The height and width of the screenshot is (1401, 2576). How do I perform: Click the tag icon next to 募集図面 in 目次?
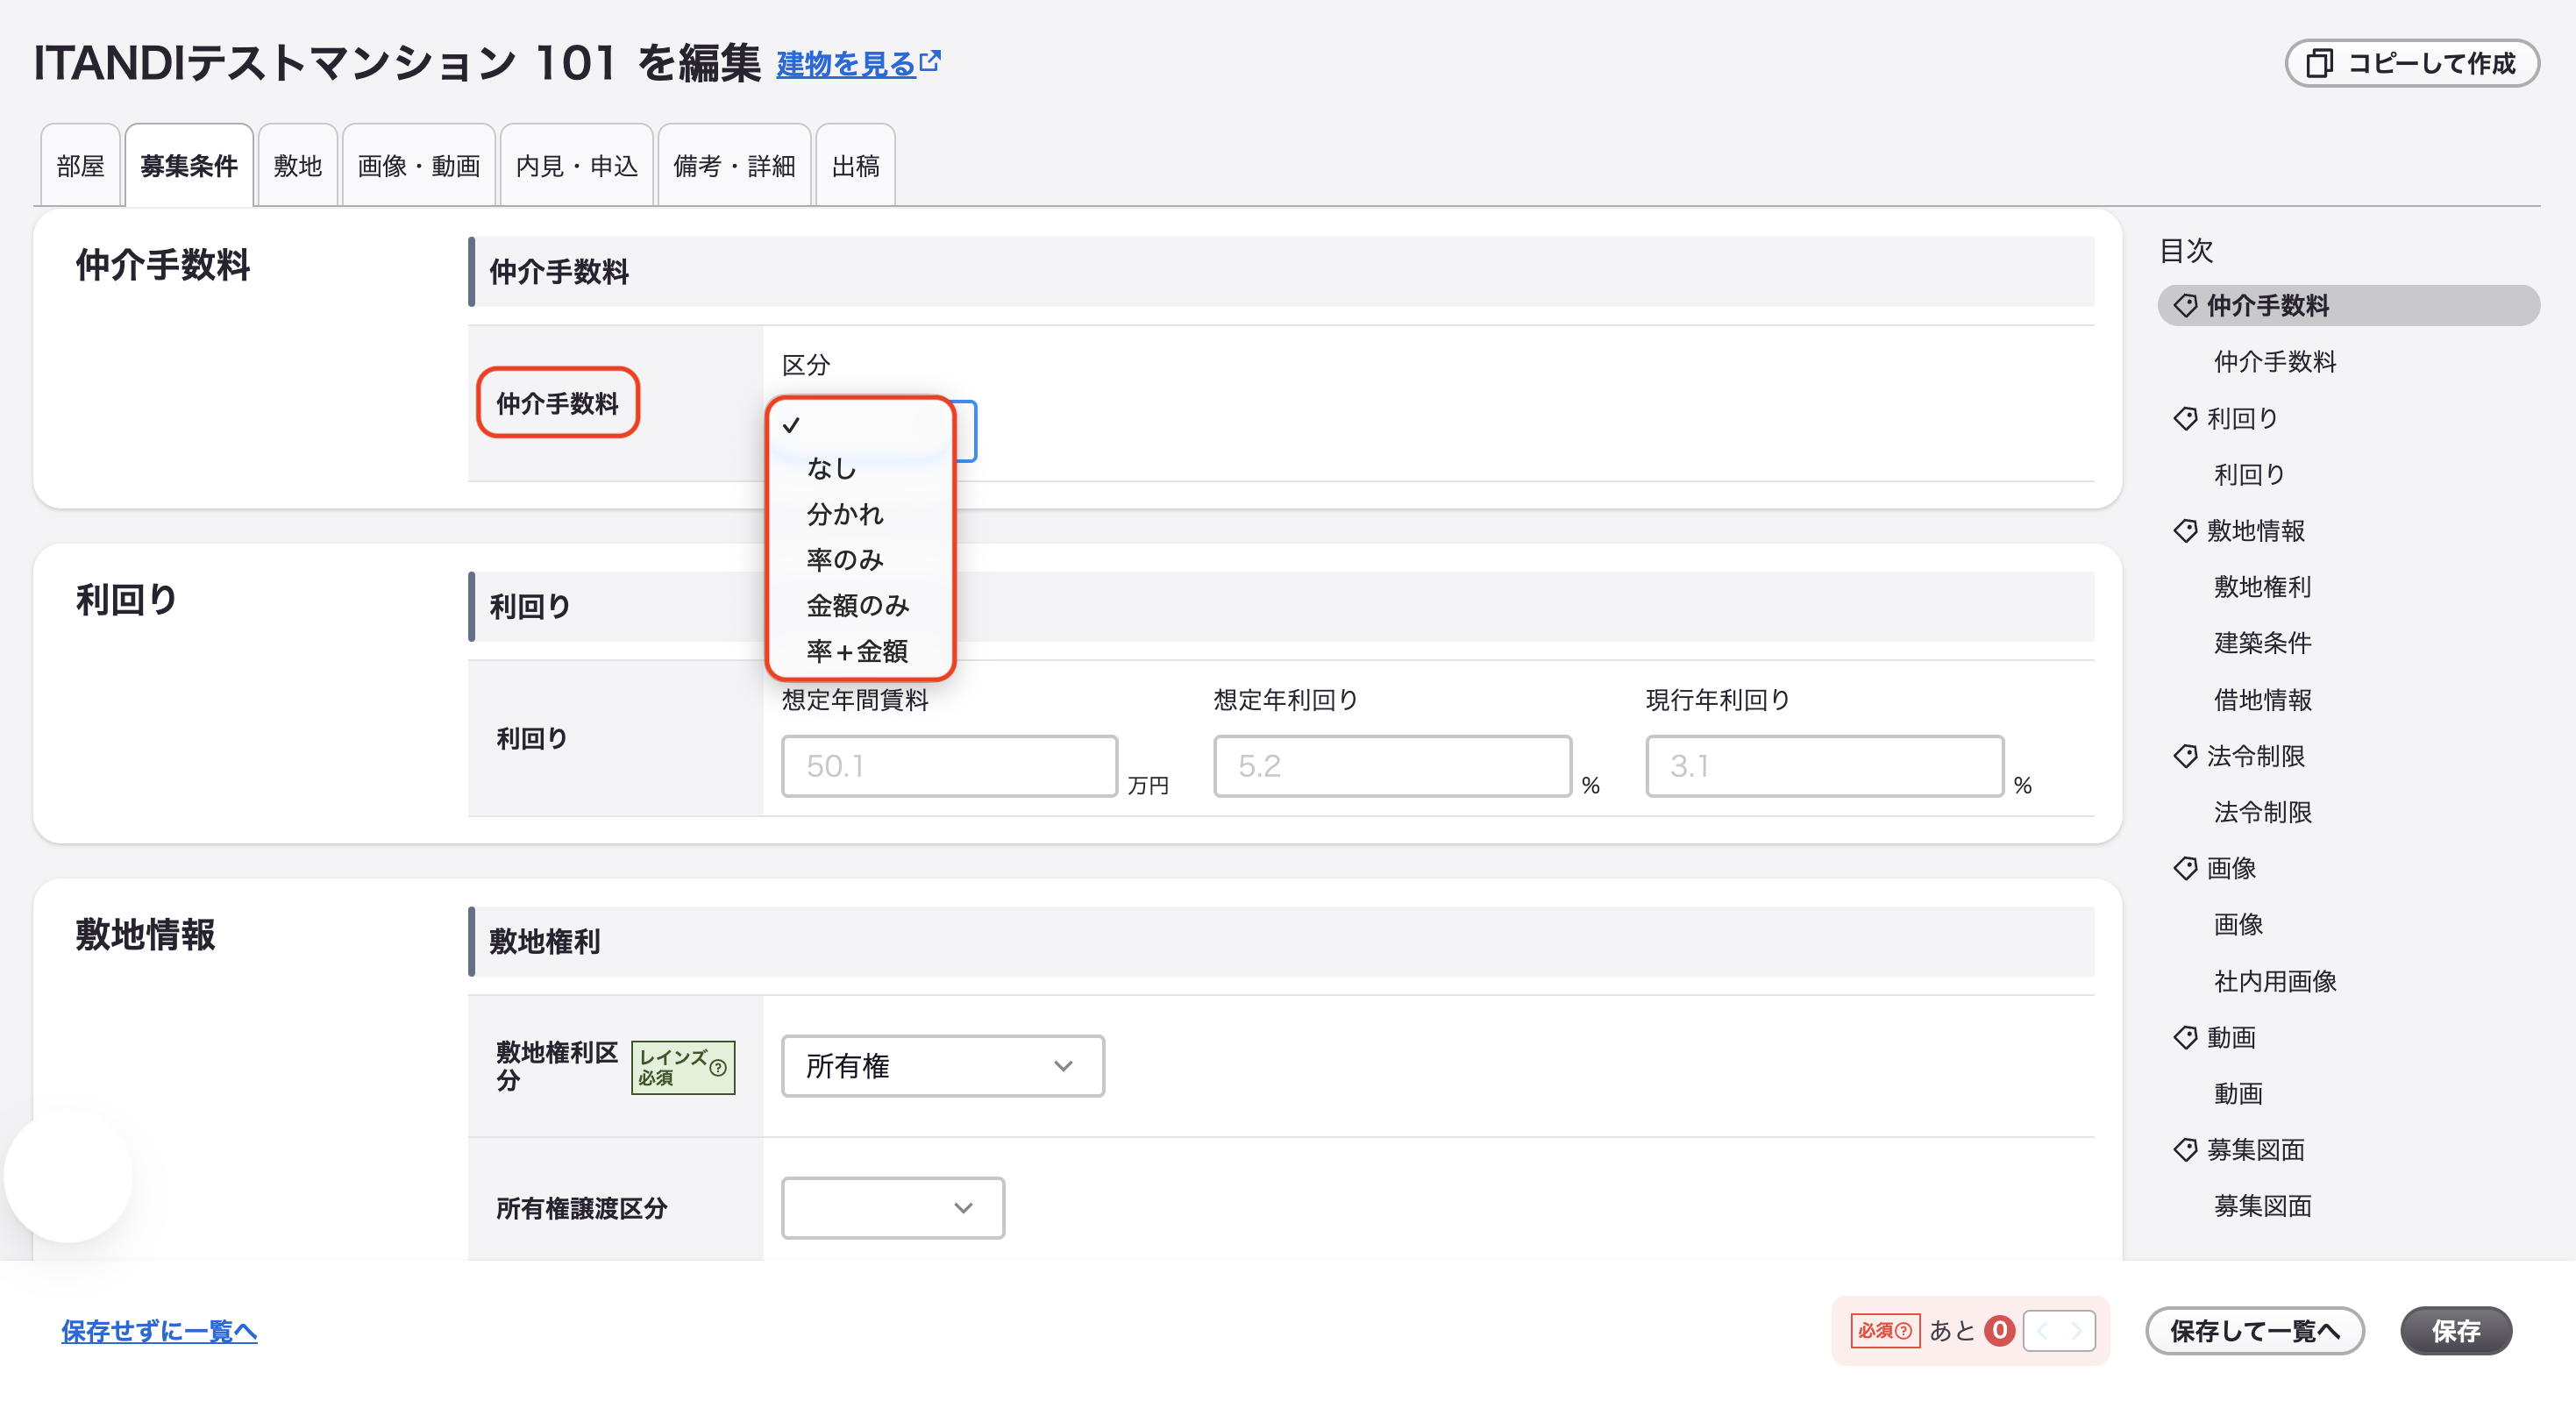pos(2185,1150)
